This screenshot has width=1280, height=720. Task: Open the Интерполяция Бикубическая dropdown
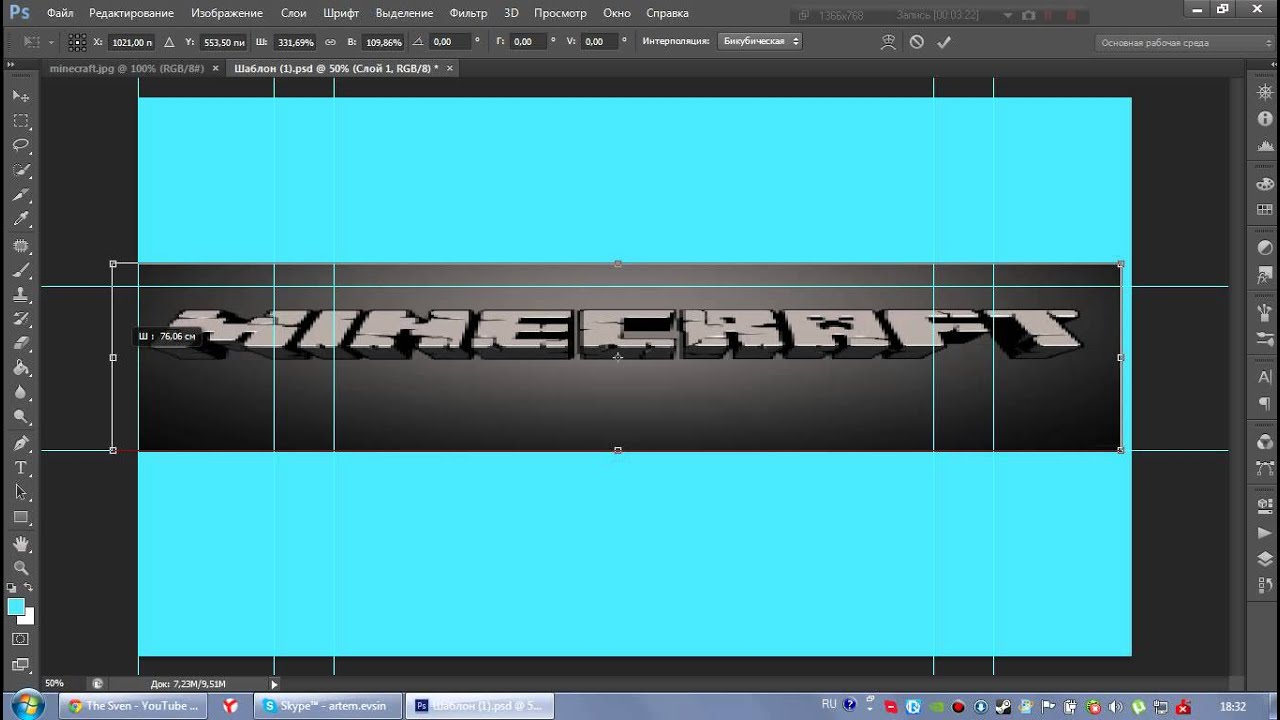(761, 42)
